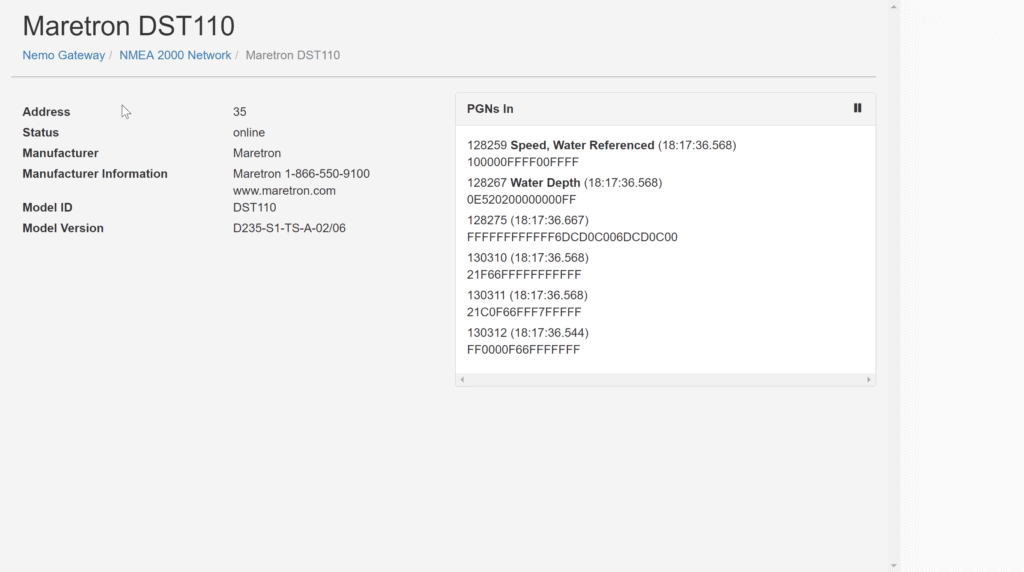Click the page scrollbar up arrow
Image resolution: width=1024 pixels, height=572 pixels.
pos(893,7)
